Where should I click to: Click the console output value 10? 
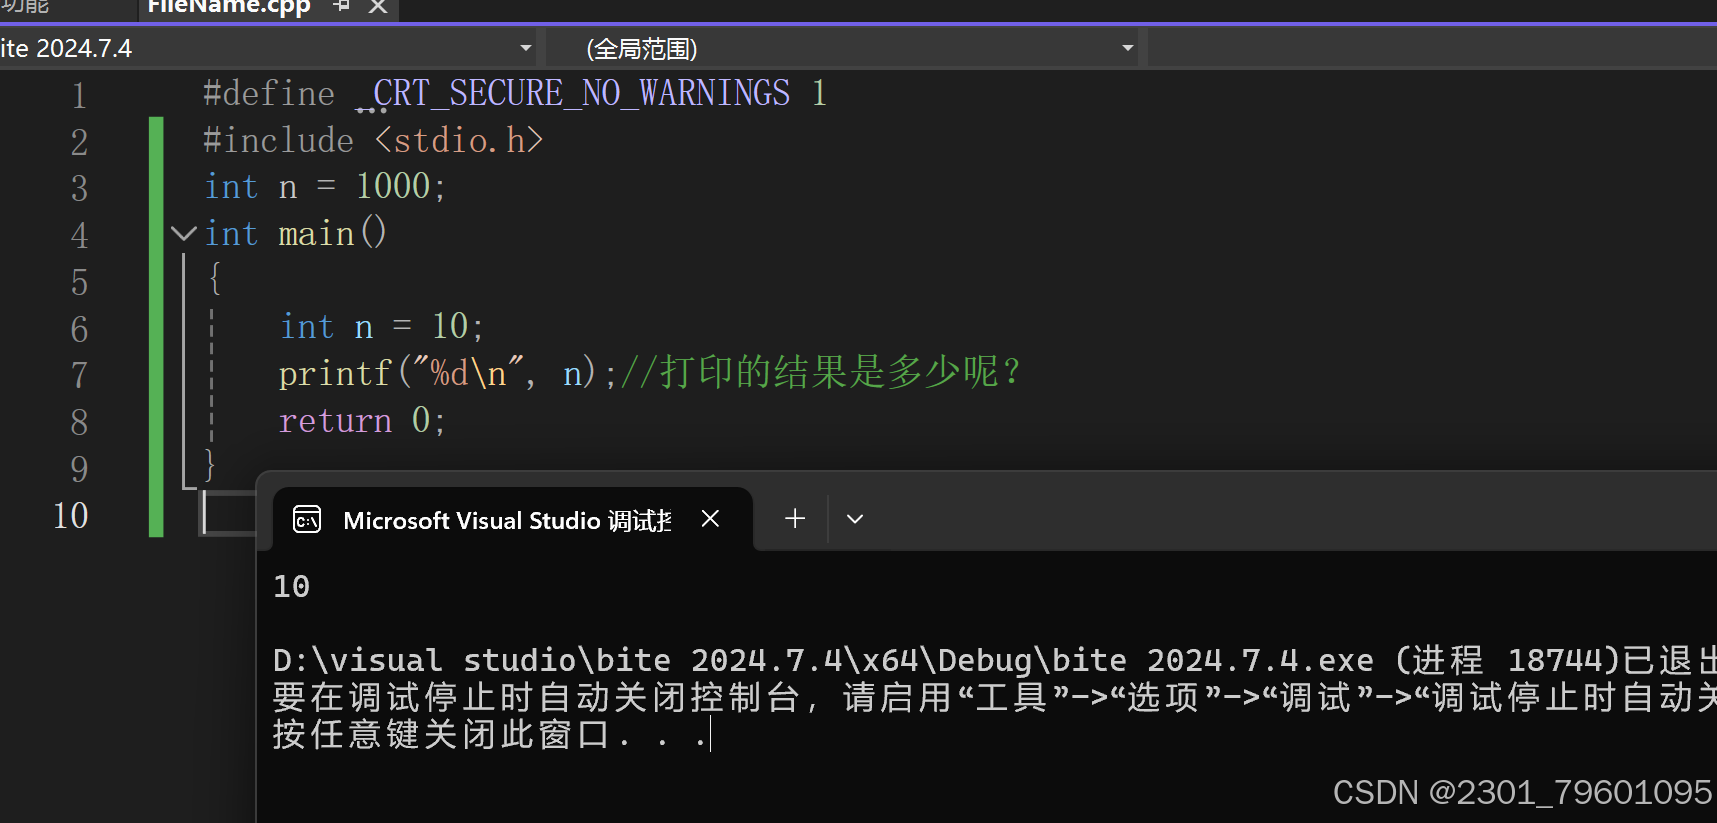tap(292, 587)
